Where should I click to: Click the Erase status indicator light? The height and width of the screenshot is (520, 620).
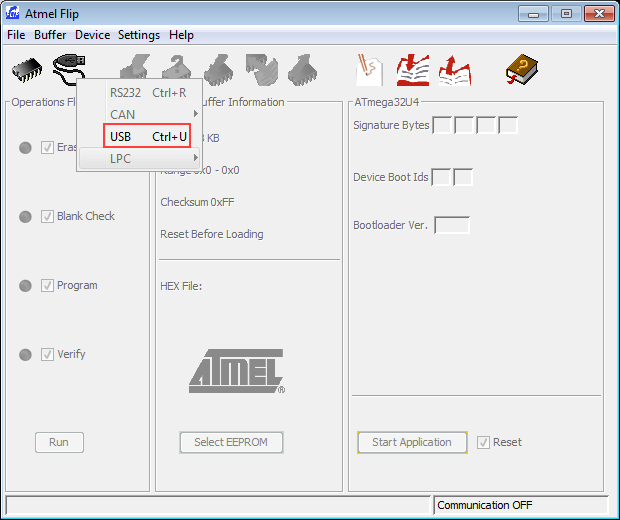[x=25, y=148]
